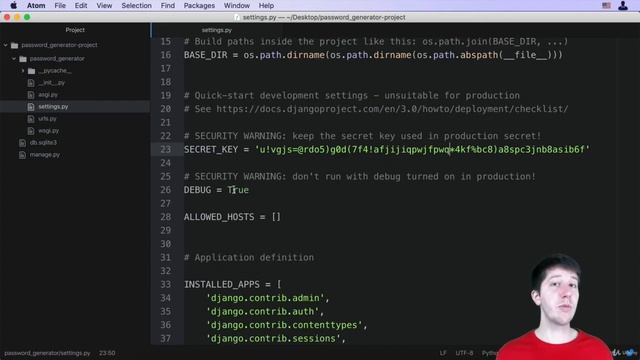Image resolution: width=640 pixels, height=360 pixels.
Task: Open urls.py in the tree
Action: tap(47, 119)
